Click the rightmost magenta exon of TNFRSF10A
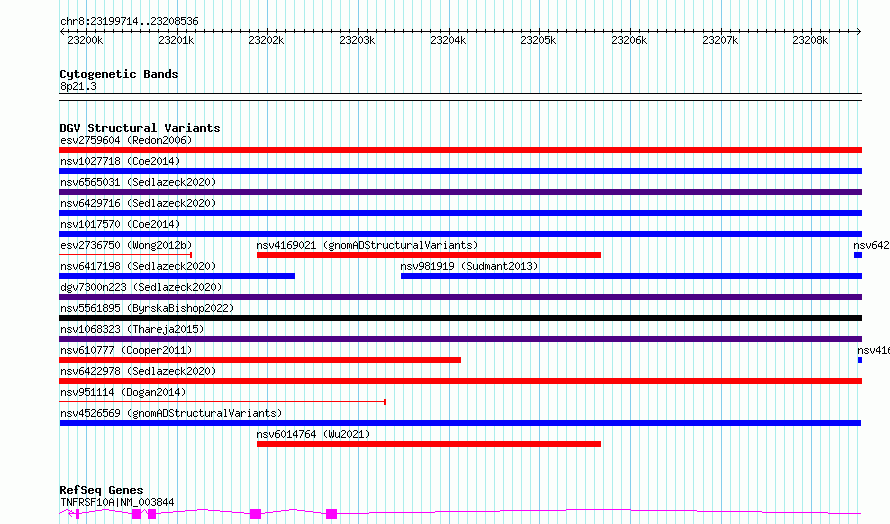This screenshot has height=524, width=890. coord(331,514)
